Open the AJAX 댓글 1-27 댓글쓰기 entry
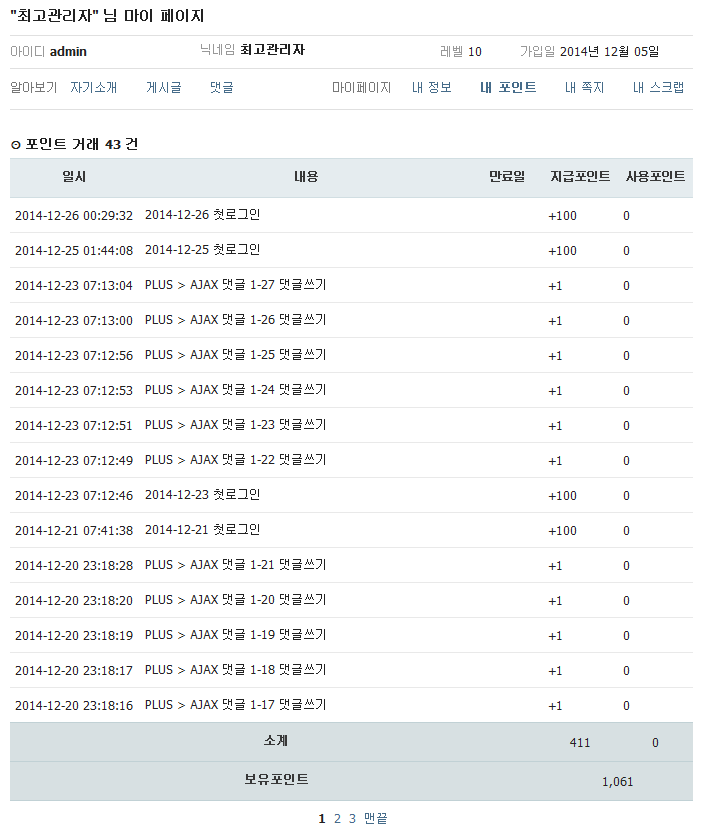Screen dimensions: 711x835 tap(235, 285)
